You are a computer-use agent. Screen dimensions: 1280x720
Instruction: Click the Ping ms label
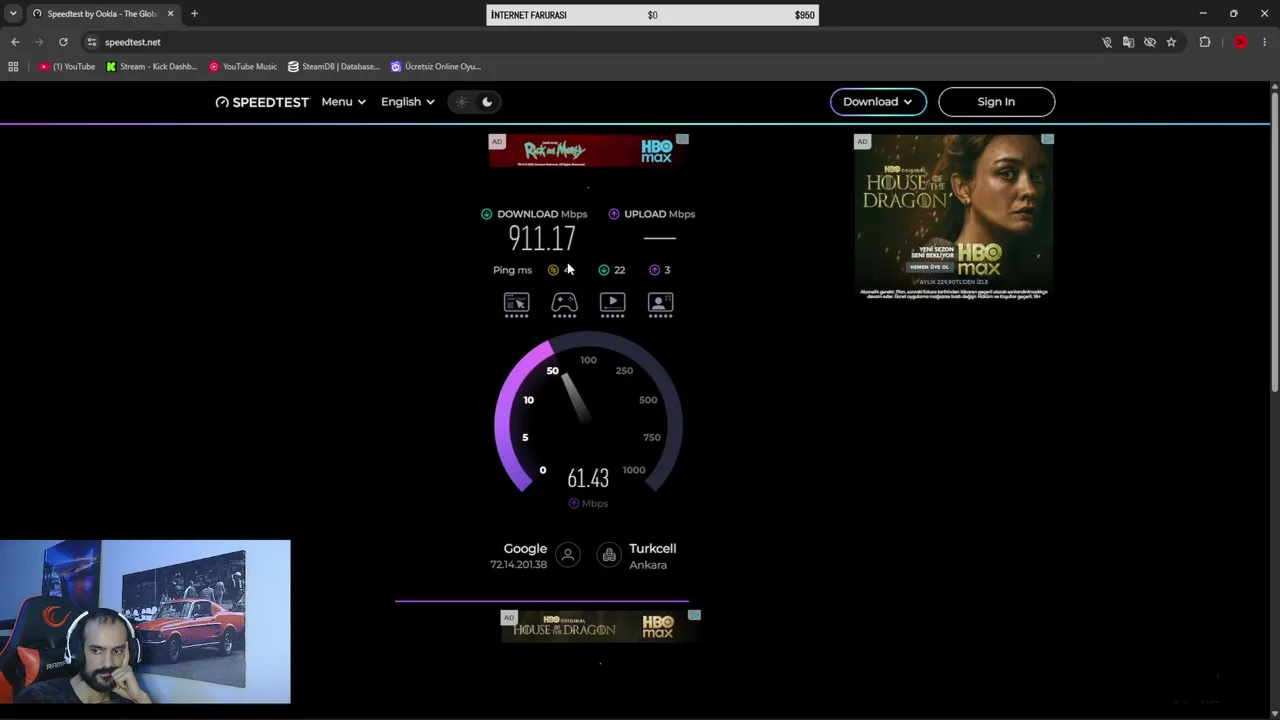tap(512, 270)
